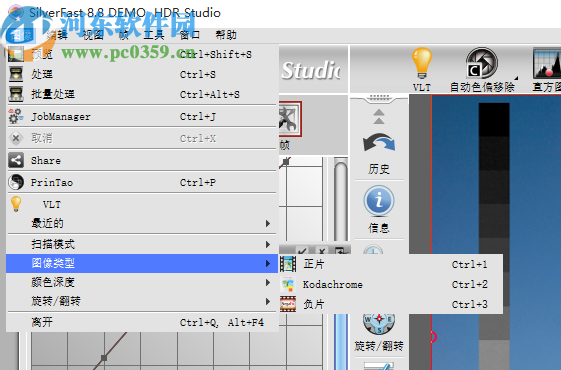Open the 视图 view menu
The width and height of the screenshot is (561, 370).
pos(93,35)
